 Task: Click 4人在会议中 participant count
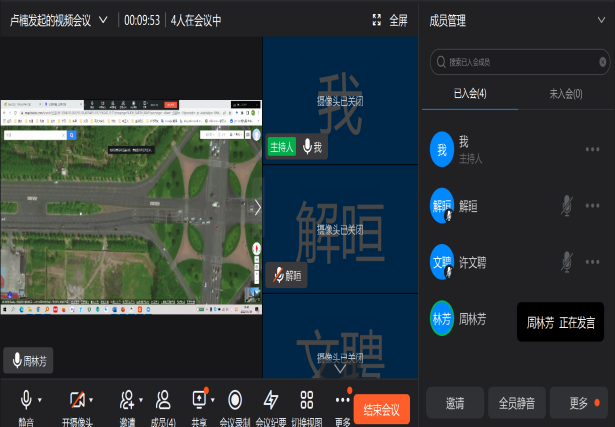tap(196, 20)
